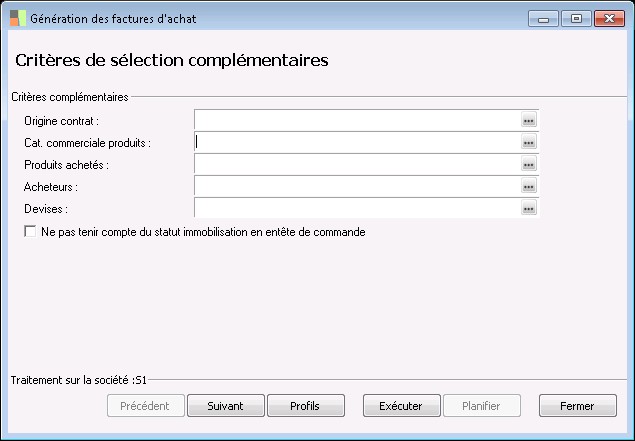The height and width of the screenshot is (441, 635).
Task: Open the Produits achetés selection browser
Action: 529,165
